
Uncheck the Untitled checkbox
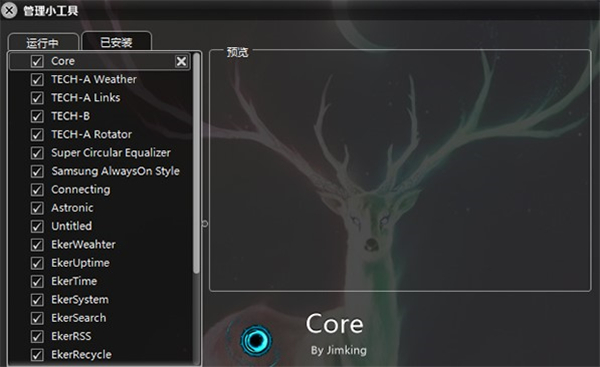pyautogui.click(x=37, y=227)
